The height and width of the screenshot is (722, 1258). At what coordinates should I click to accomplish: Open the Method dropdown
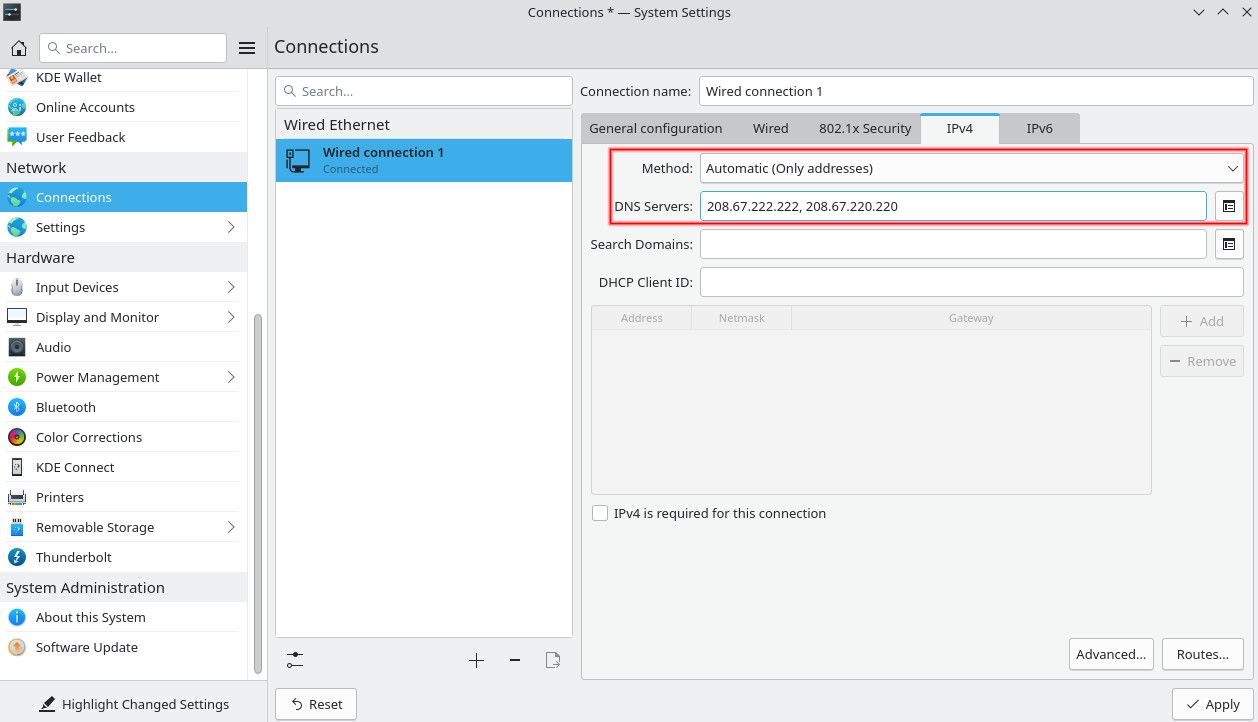tap(971, 168)
